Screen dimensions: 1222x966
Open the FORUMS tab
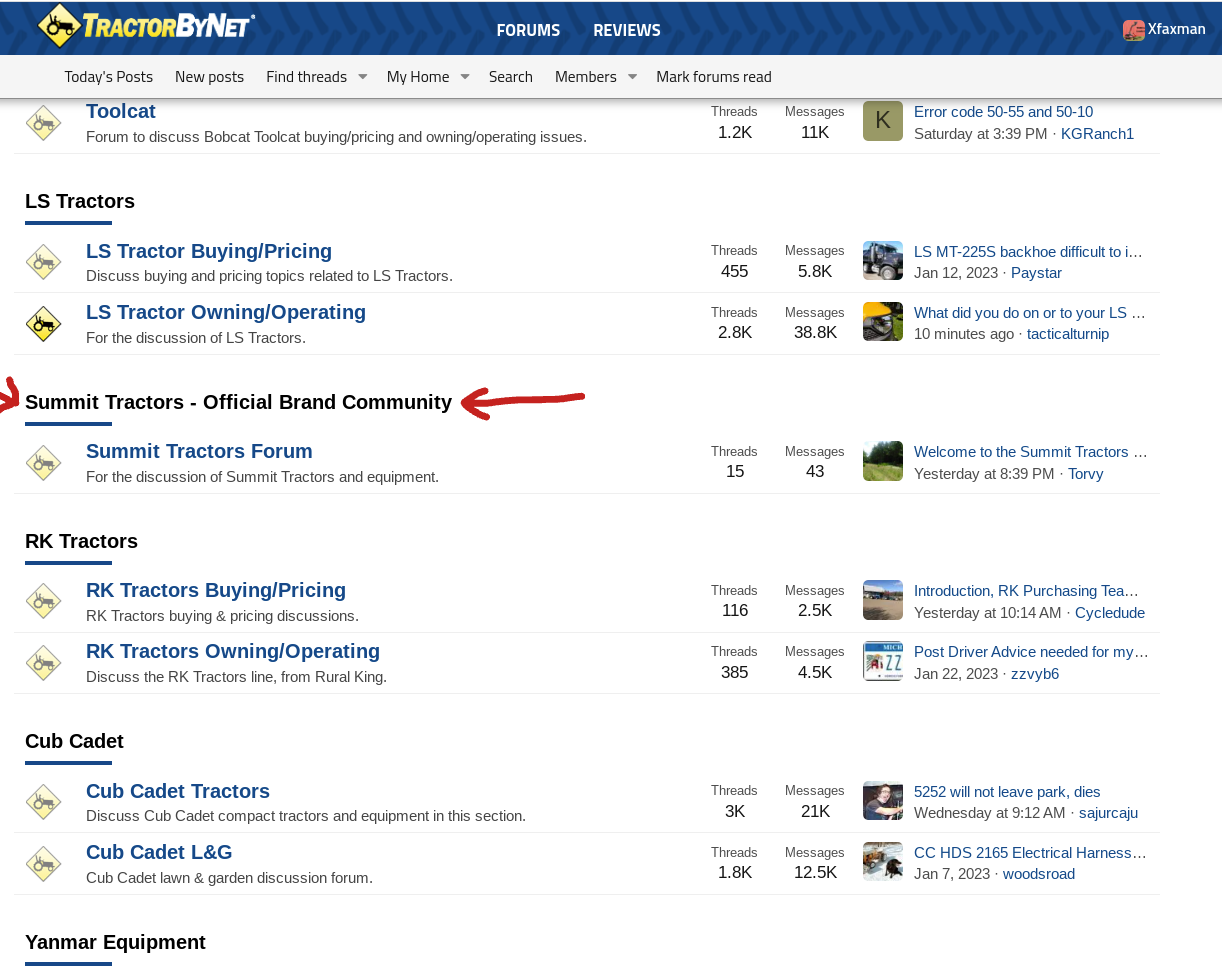pyautogui.click(x=528, y=30)
